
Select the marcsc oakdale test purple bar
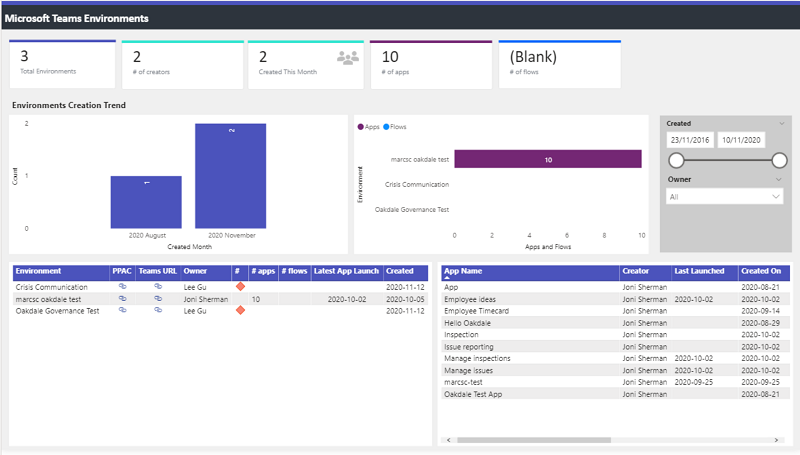[x=547, y=159]
